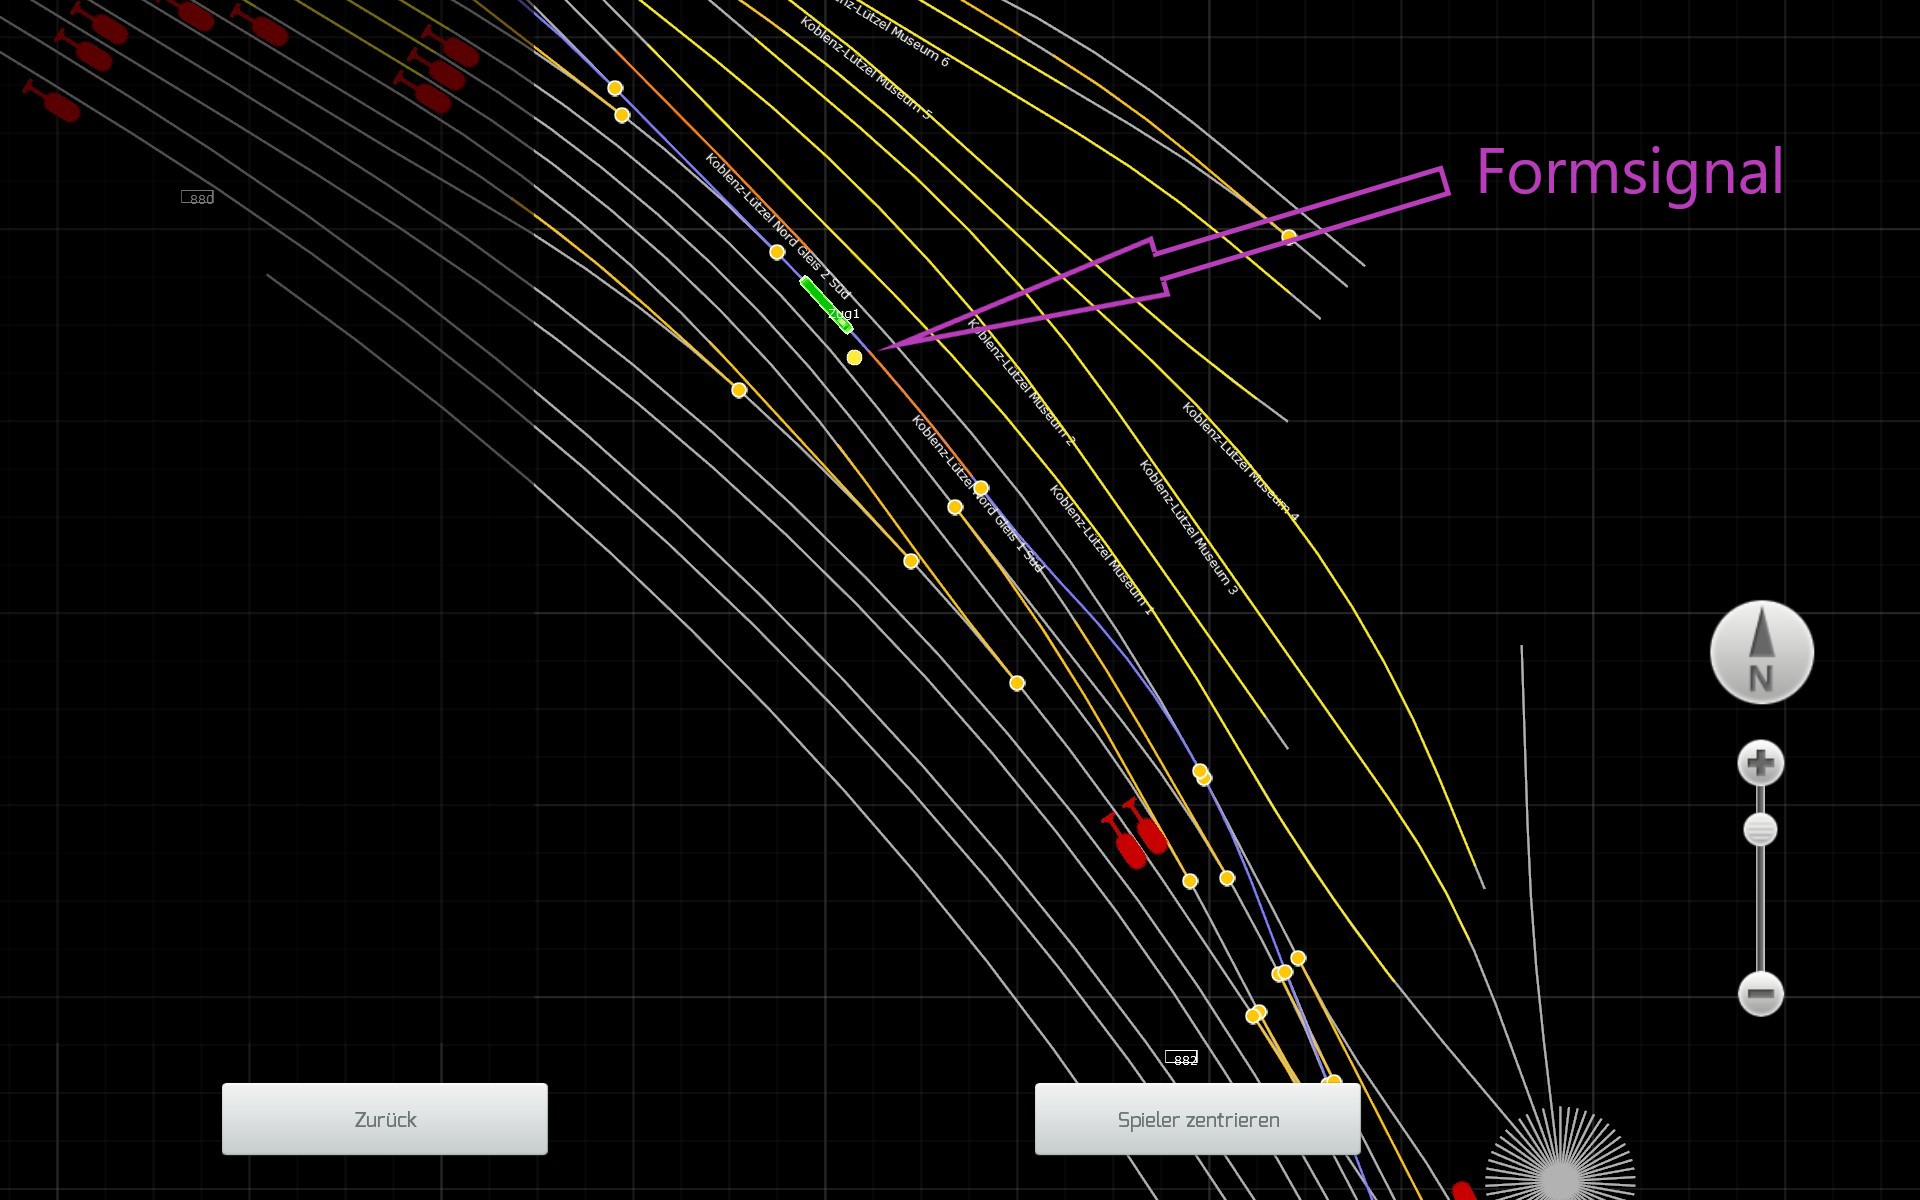1920x1200 pixels.
Task: Toggle the switch marker on the far-left orange branch
Action: pyautogui.click(x=739, y=390)
